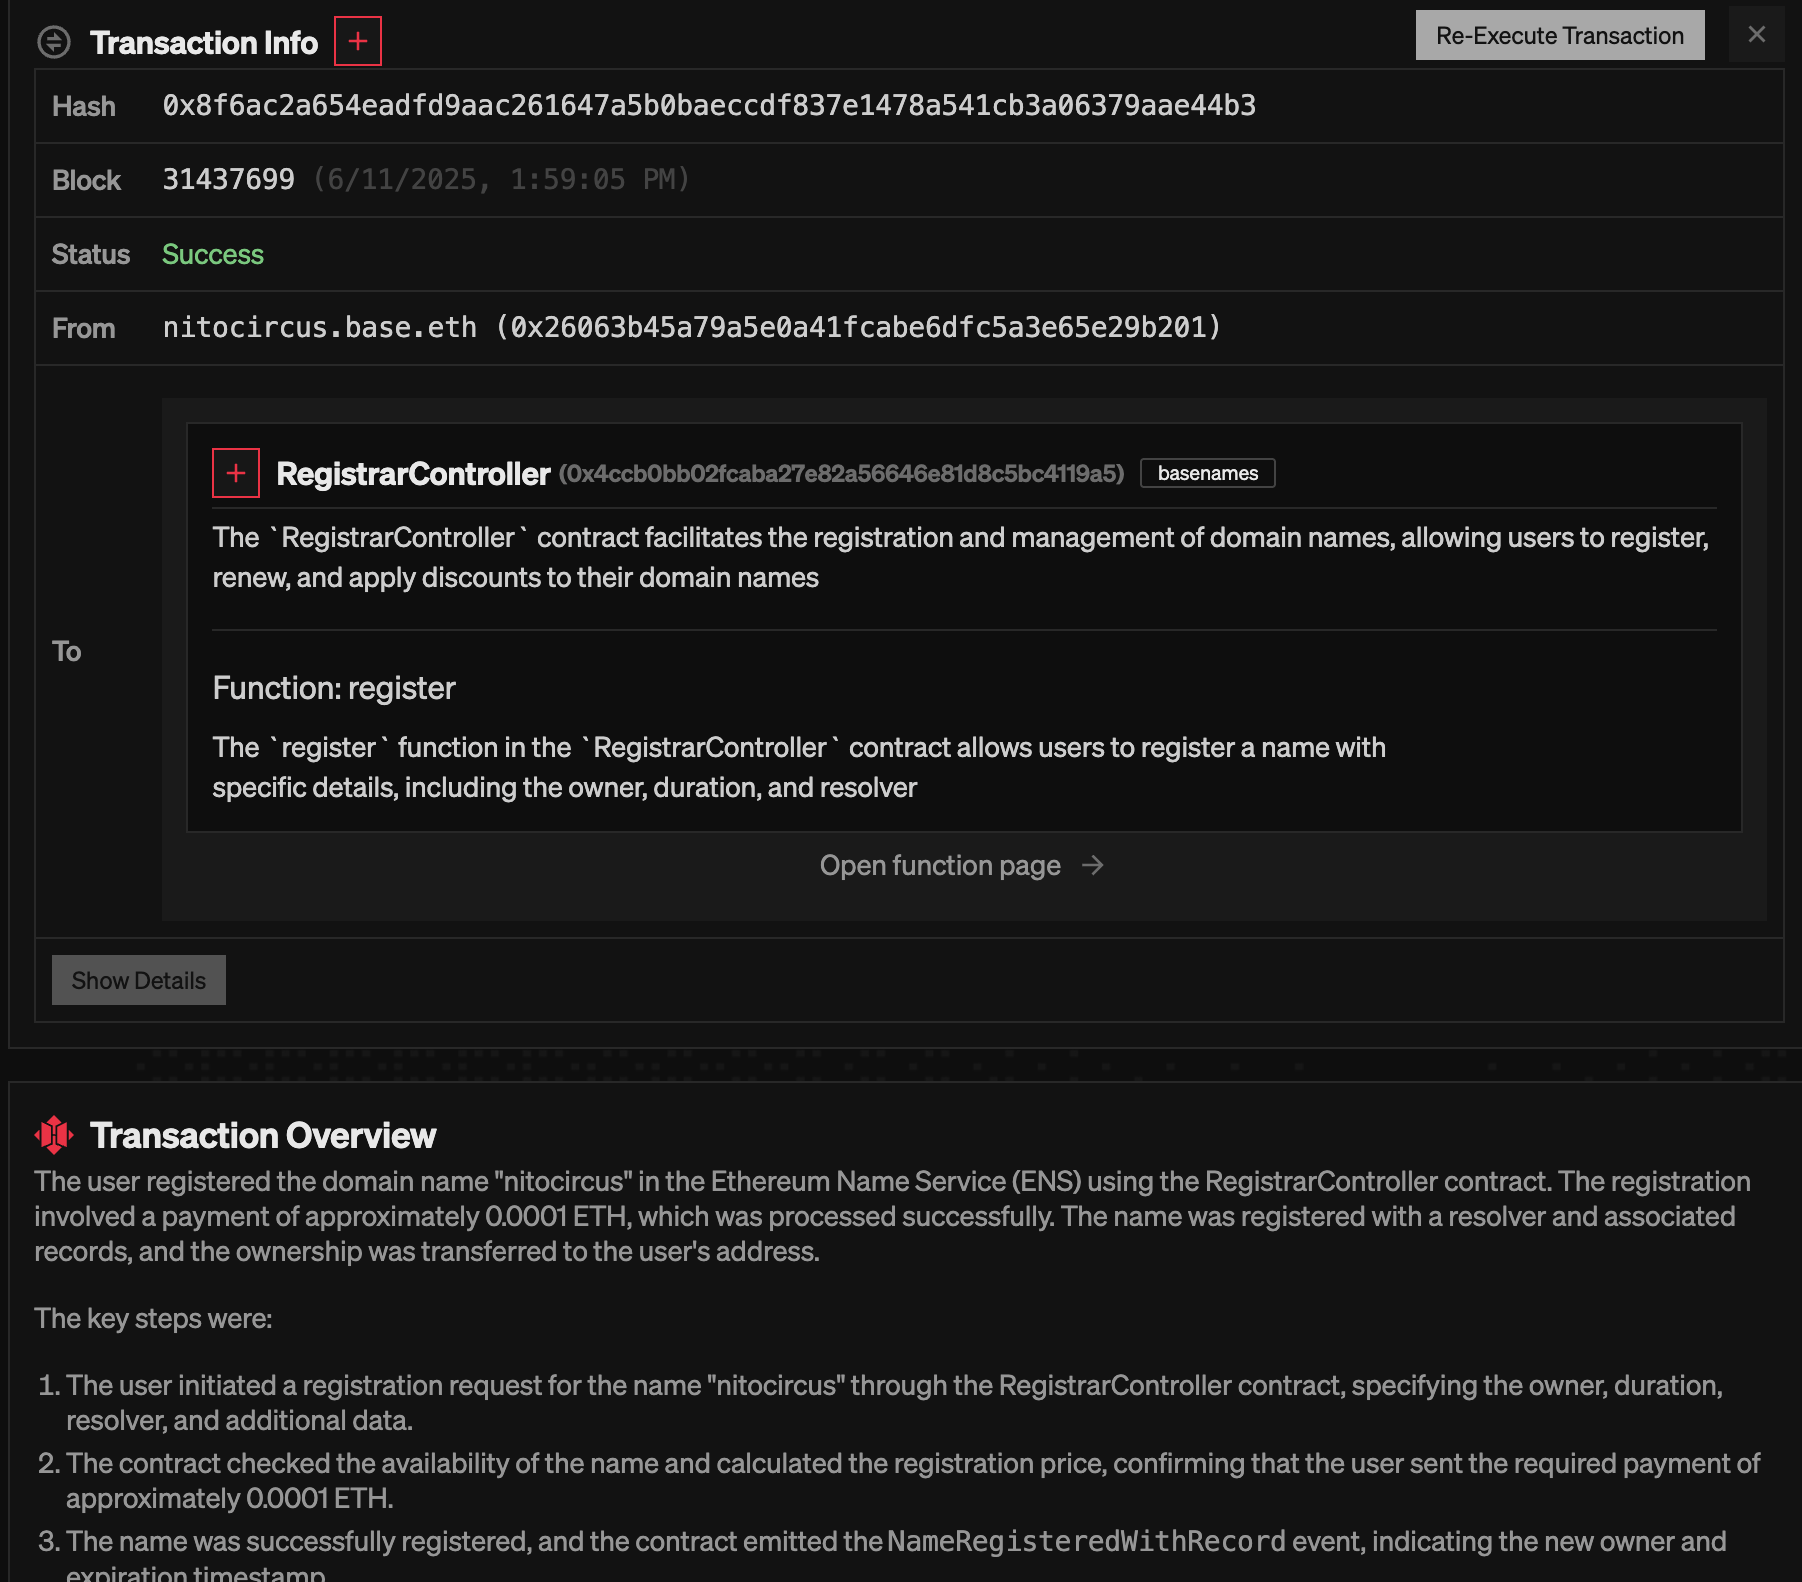The image size is (1802, 1582).
Task: Click the arrow icon in Open function page
Action: pos(1093,866)
